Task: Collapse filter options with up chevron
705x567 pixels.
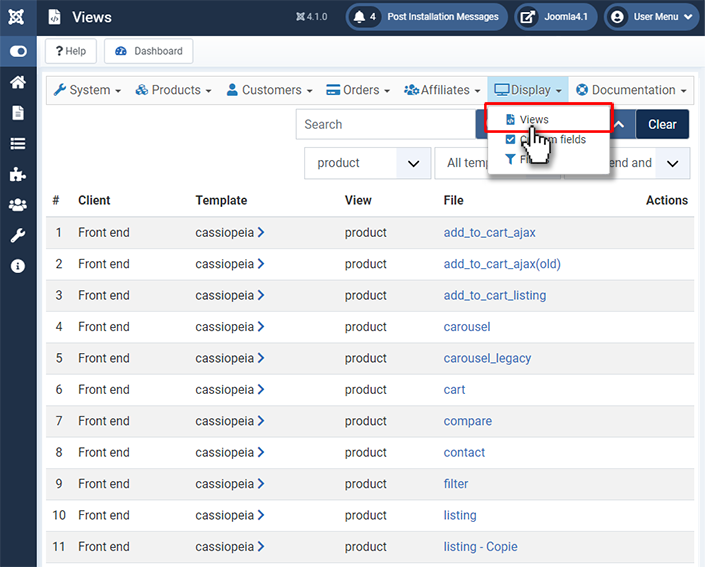Action: 620,124
